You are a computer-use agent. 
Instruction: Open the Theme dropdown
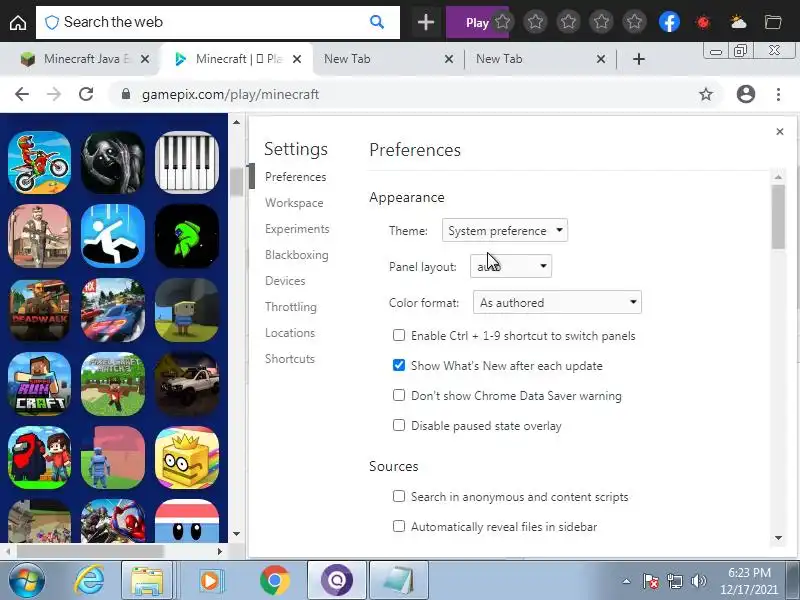click(505, 230)
